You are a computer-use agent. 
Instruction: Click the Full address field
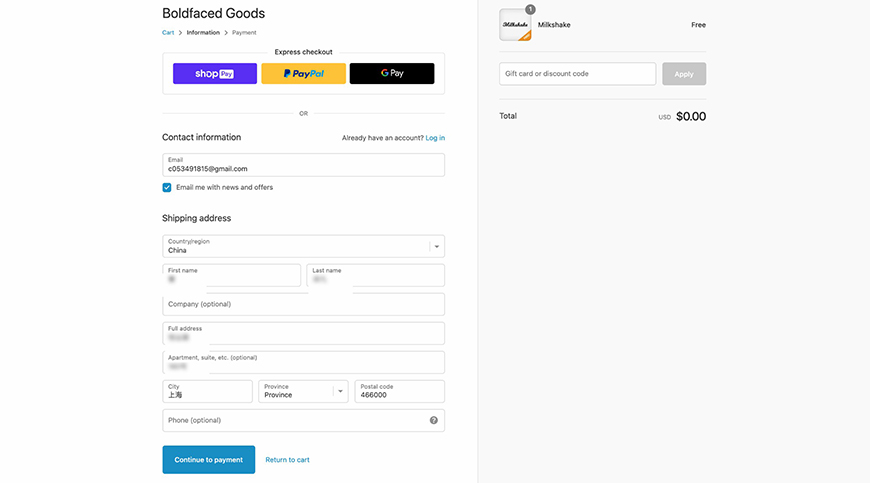[304, 333]
